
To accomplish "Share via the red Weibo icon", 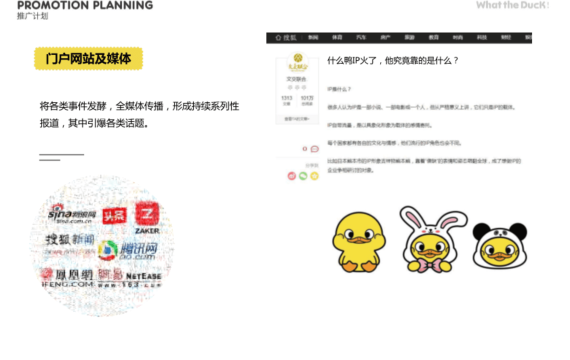I will [292, 176].
